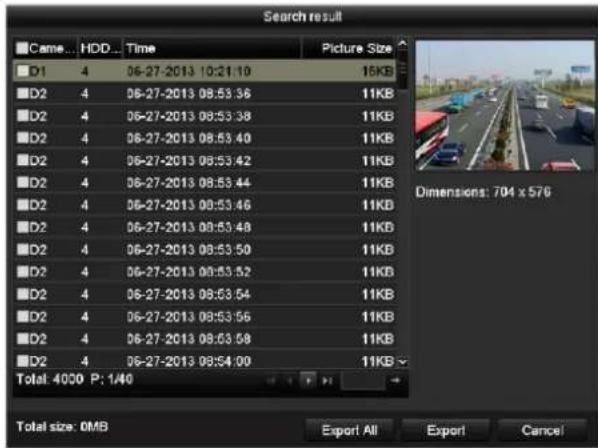Jump to the last results page
Viewport: 598px width, 448px height.
[327, 381]
